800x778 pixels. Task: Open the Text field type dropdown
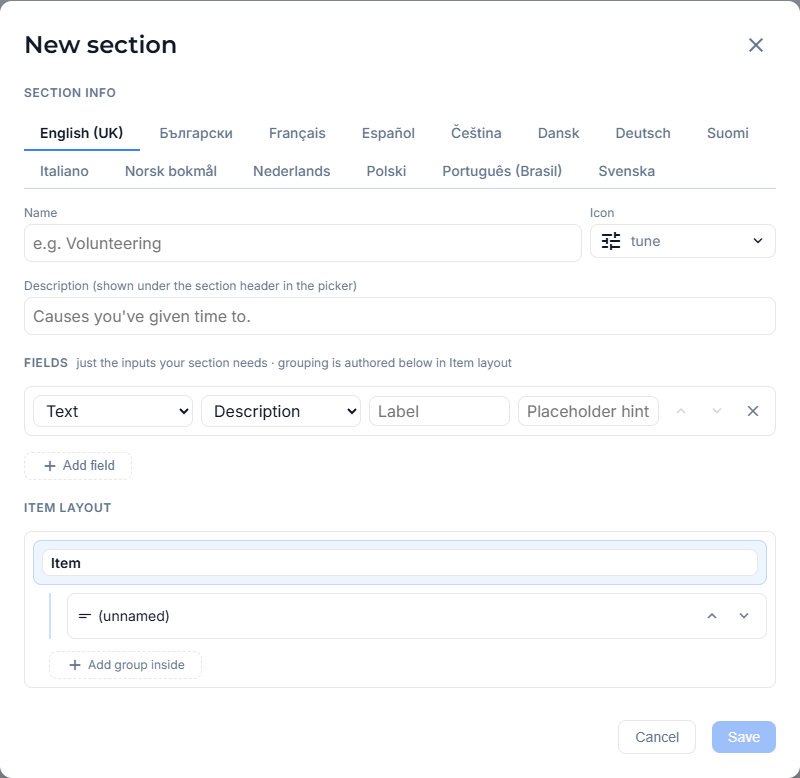click(113, 411)
